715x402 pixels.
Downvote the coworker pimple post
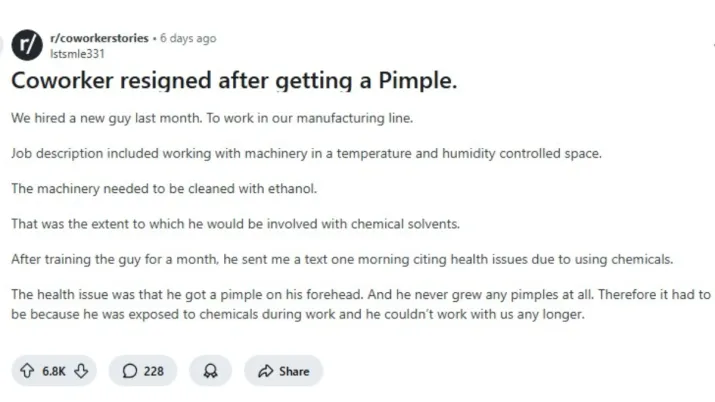point(82,371)
